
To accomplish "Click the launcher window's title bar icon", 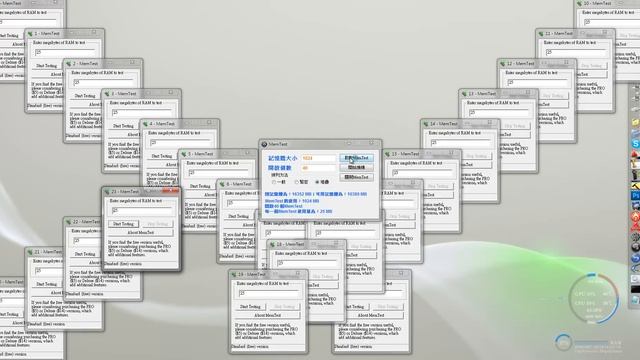I will click(x=264, y=144).
